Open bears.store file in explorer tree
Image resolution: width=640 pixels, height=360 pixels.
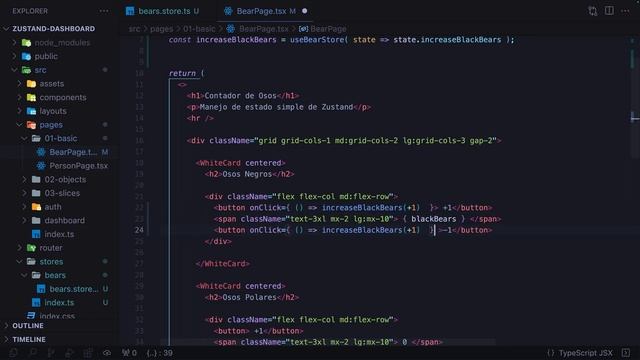[x=74, y=289]
